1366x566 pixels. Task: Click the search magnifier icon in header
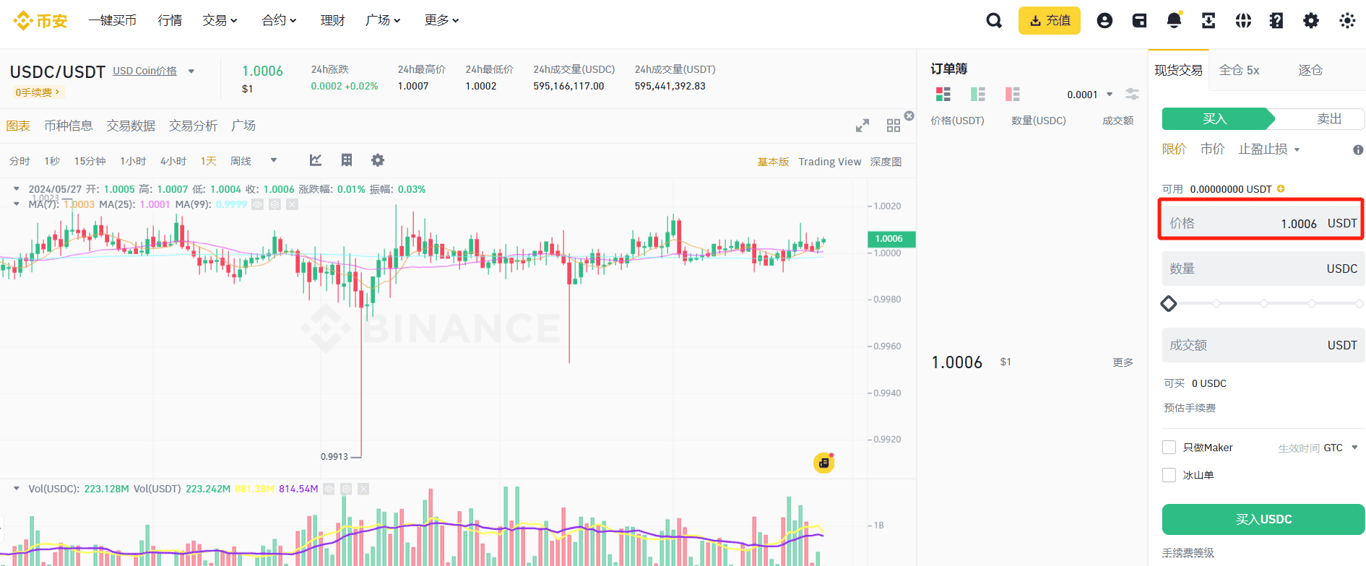[994, 20]
